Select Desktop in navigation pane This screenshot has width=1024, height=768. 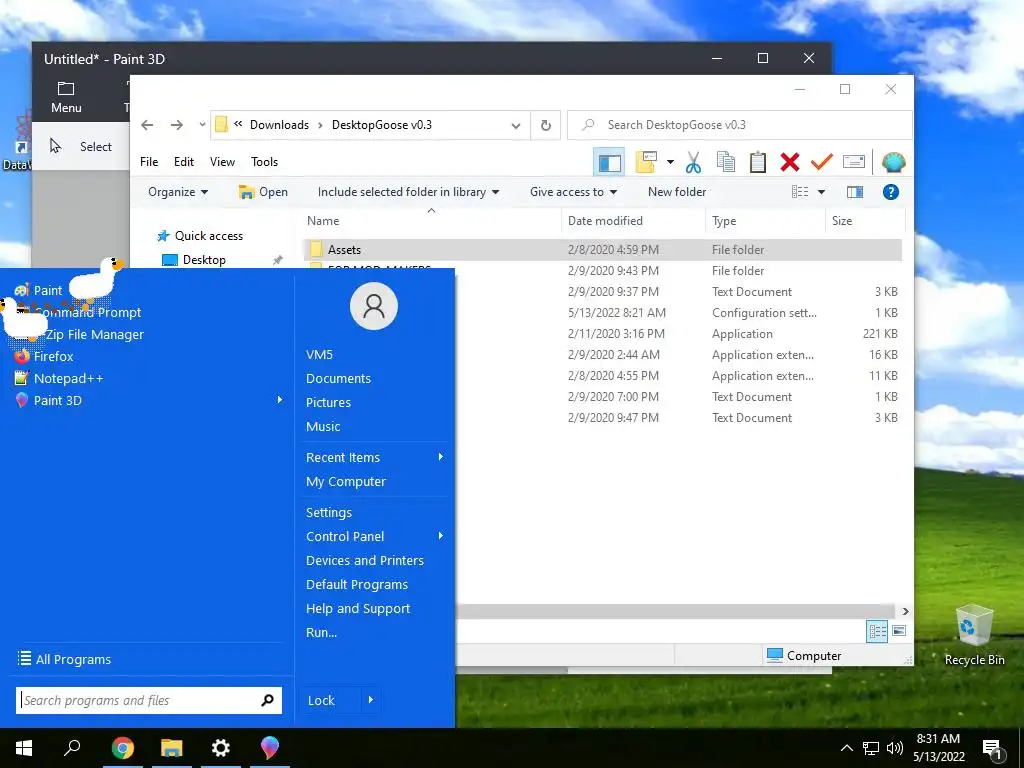(x=204, y=260)
